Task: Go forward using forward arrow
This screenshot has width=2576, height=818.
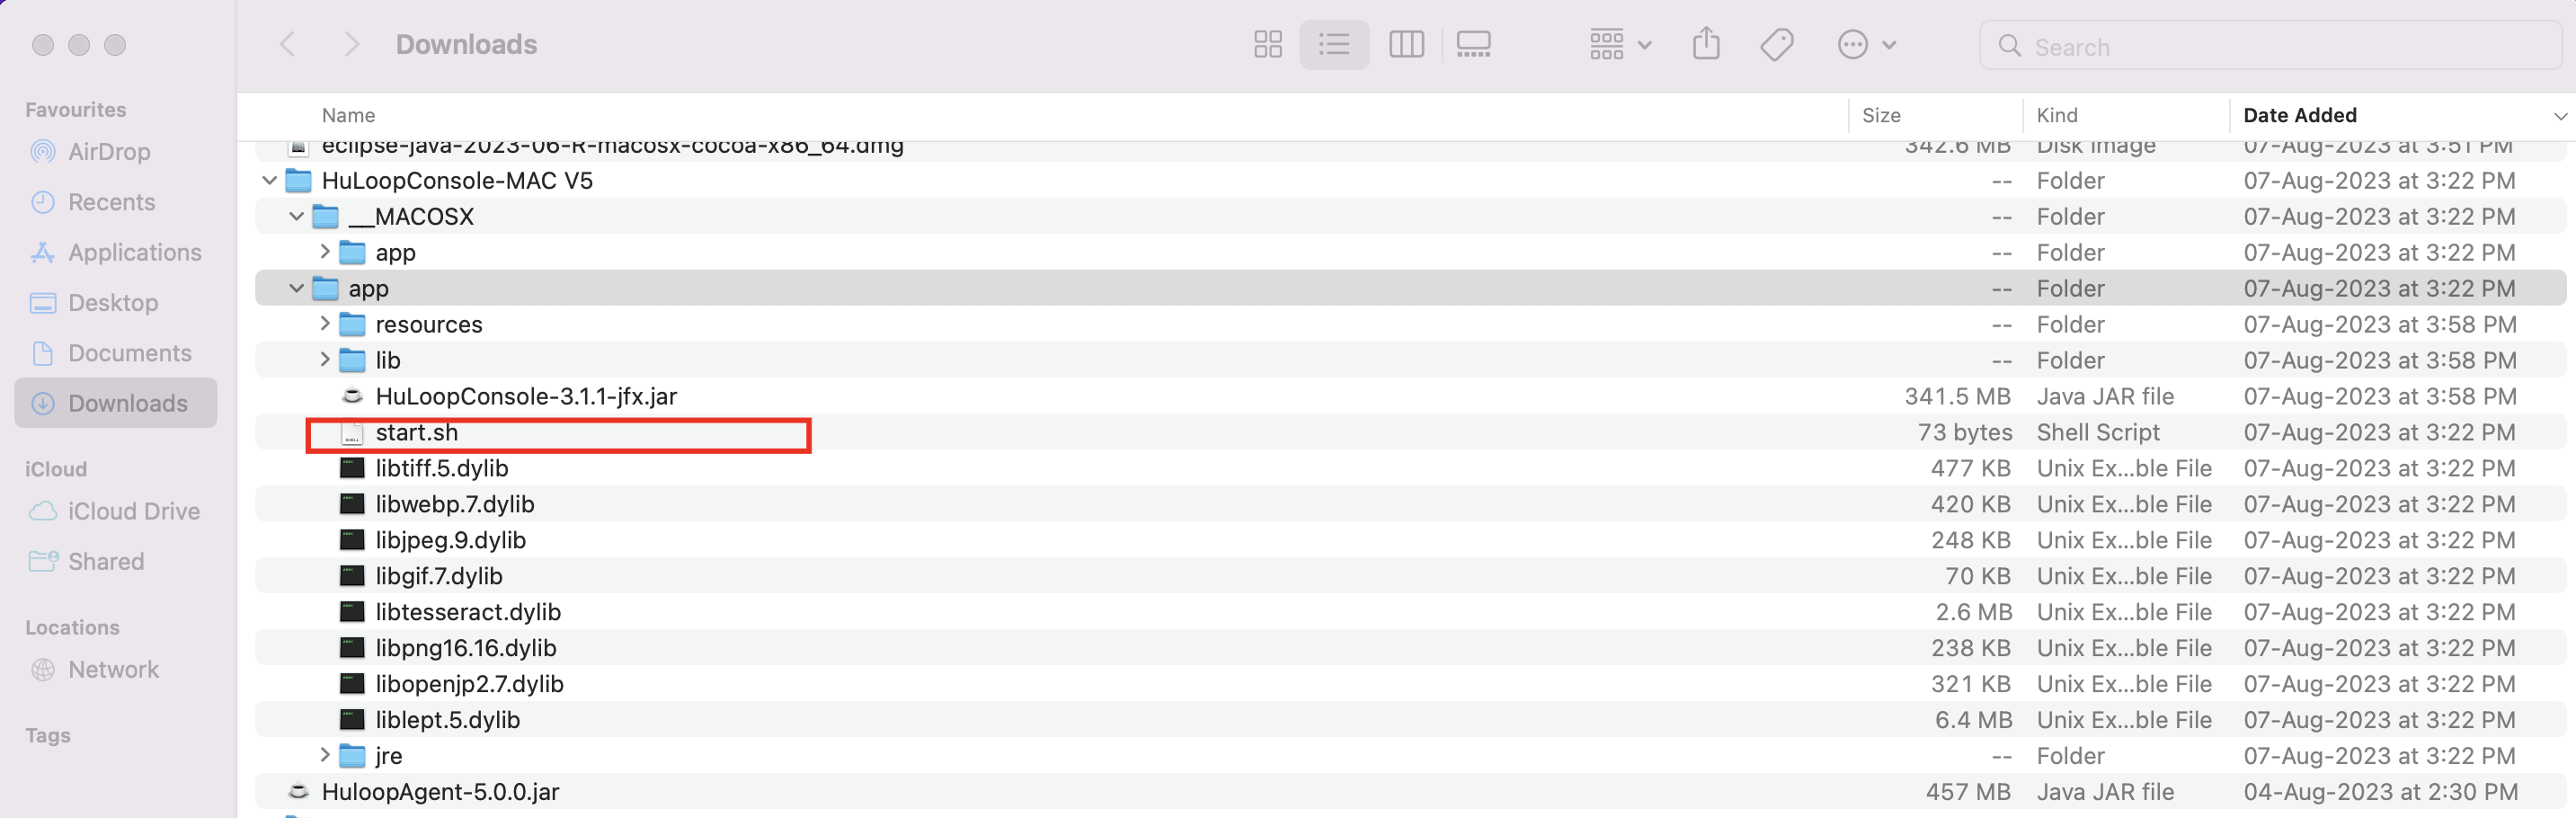Action: [350, 45]
